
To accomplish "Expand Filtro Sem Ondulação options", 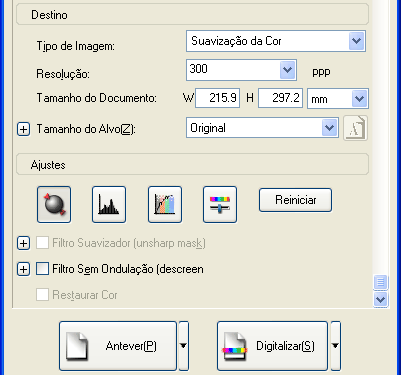I will [23, 269].
